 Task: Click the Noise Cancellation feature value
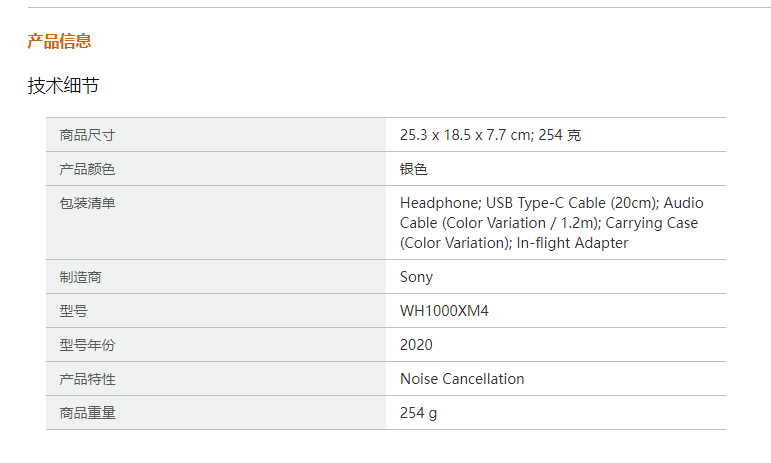[x=462, y=379]
